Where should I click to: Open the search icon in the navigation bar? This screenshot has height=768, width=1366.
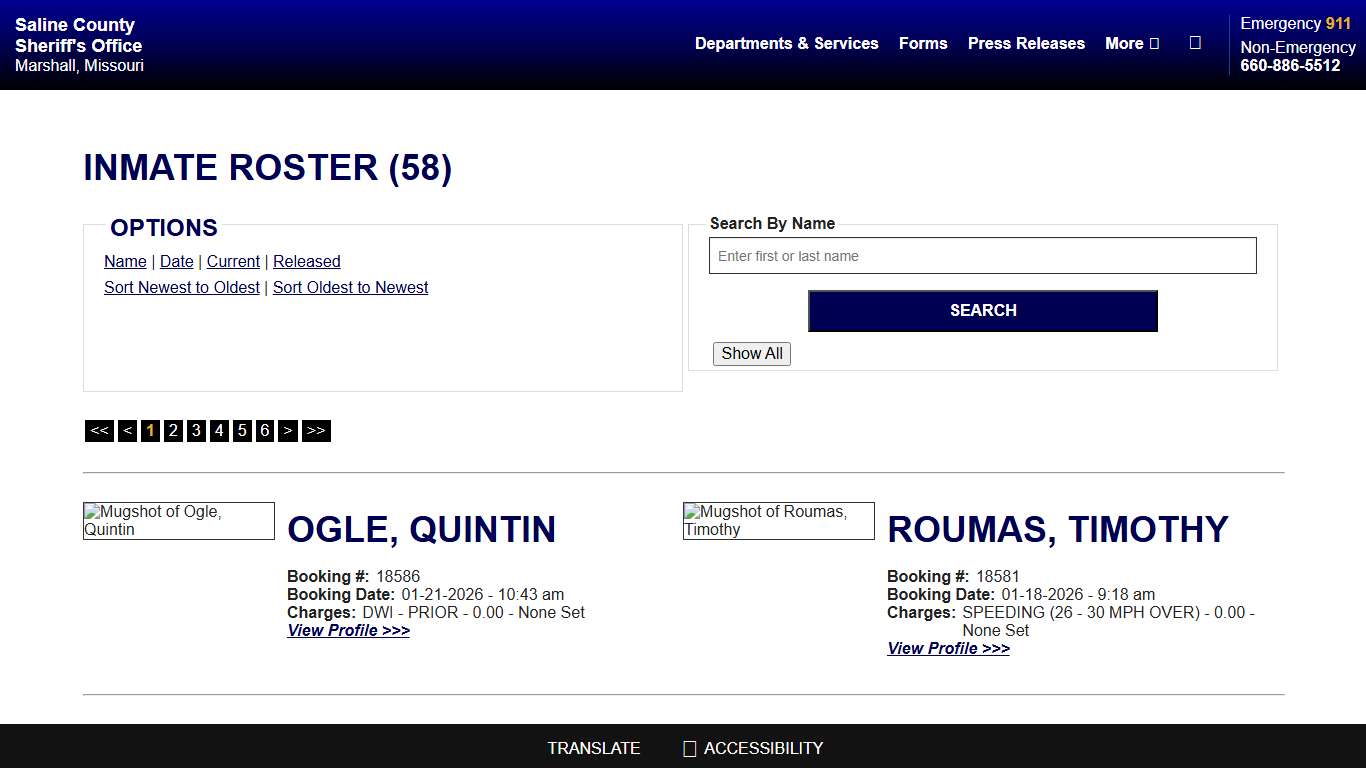click(1196, 43)
